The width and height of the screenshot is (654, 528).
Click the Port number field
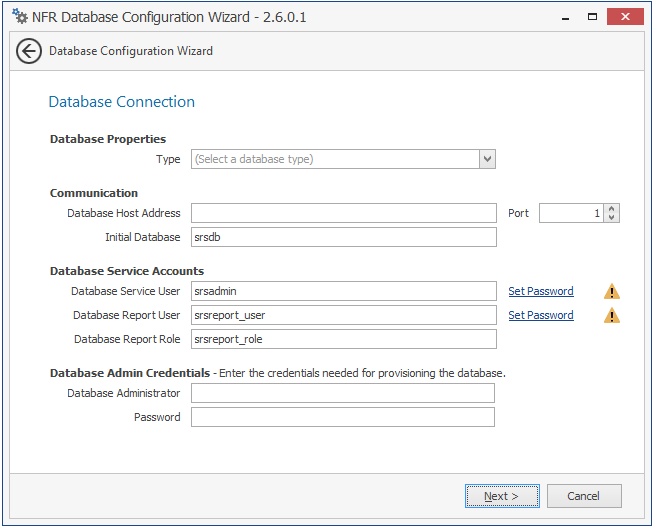(571, 213)
